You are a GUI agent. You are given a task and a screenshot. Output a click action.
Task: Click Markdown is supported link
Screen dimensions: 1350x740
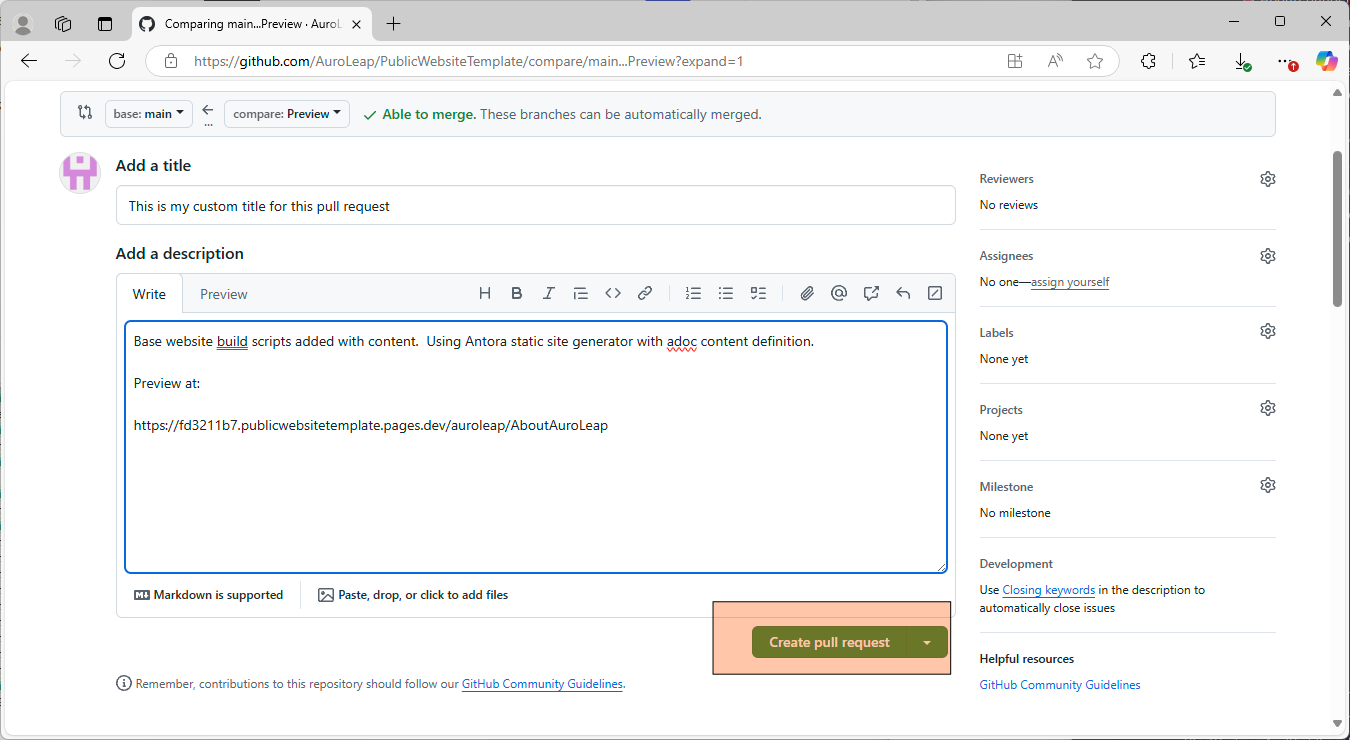[209, 595]
